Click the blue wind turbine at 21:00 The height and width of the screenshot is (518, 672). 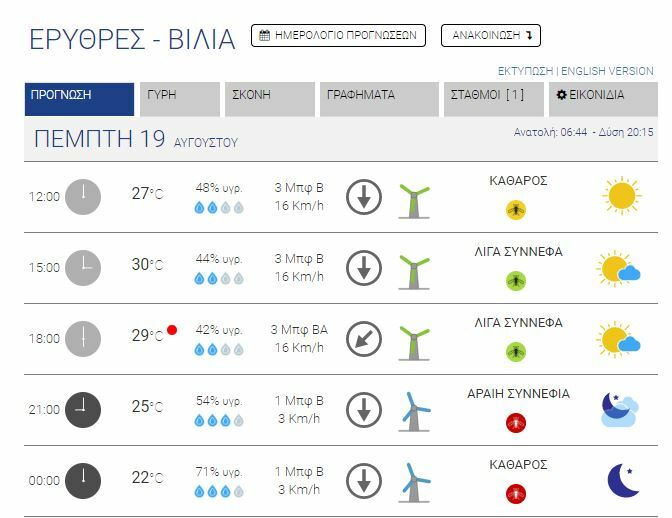[413, 410]
